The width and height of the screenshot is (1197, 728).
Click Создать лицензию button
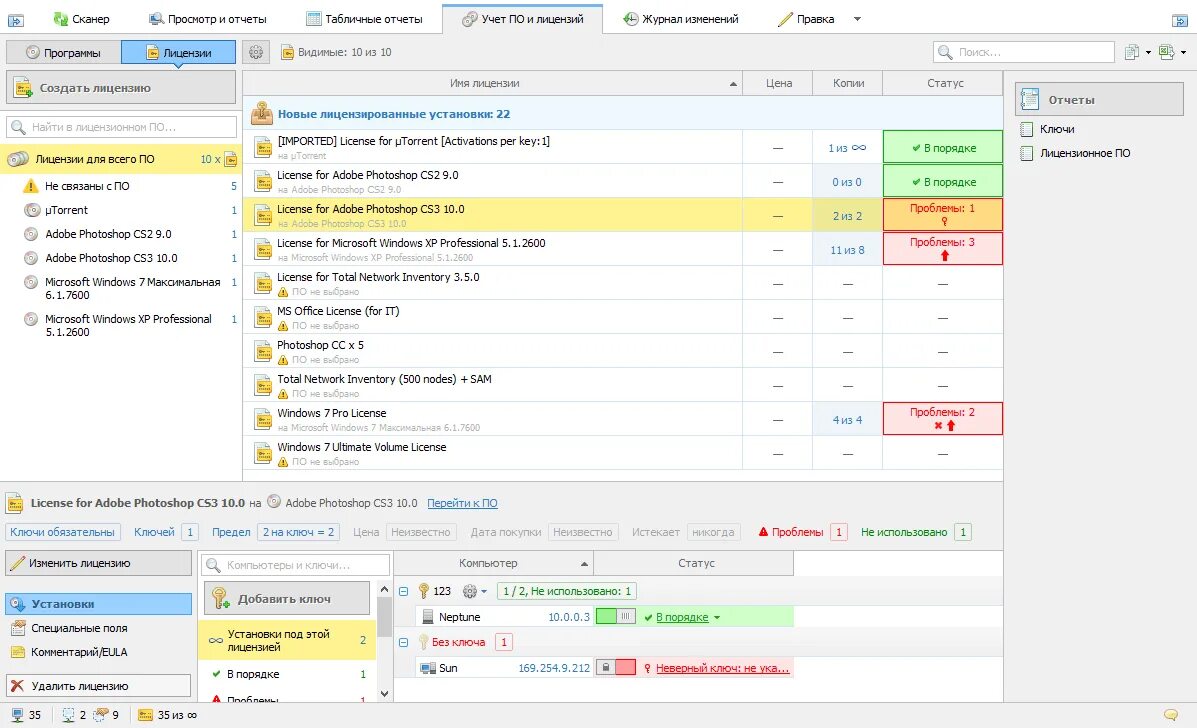(x=121, y=88)
